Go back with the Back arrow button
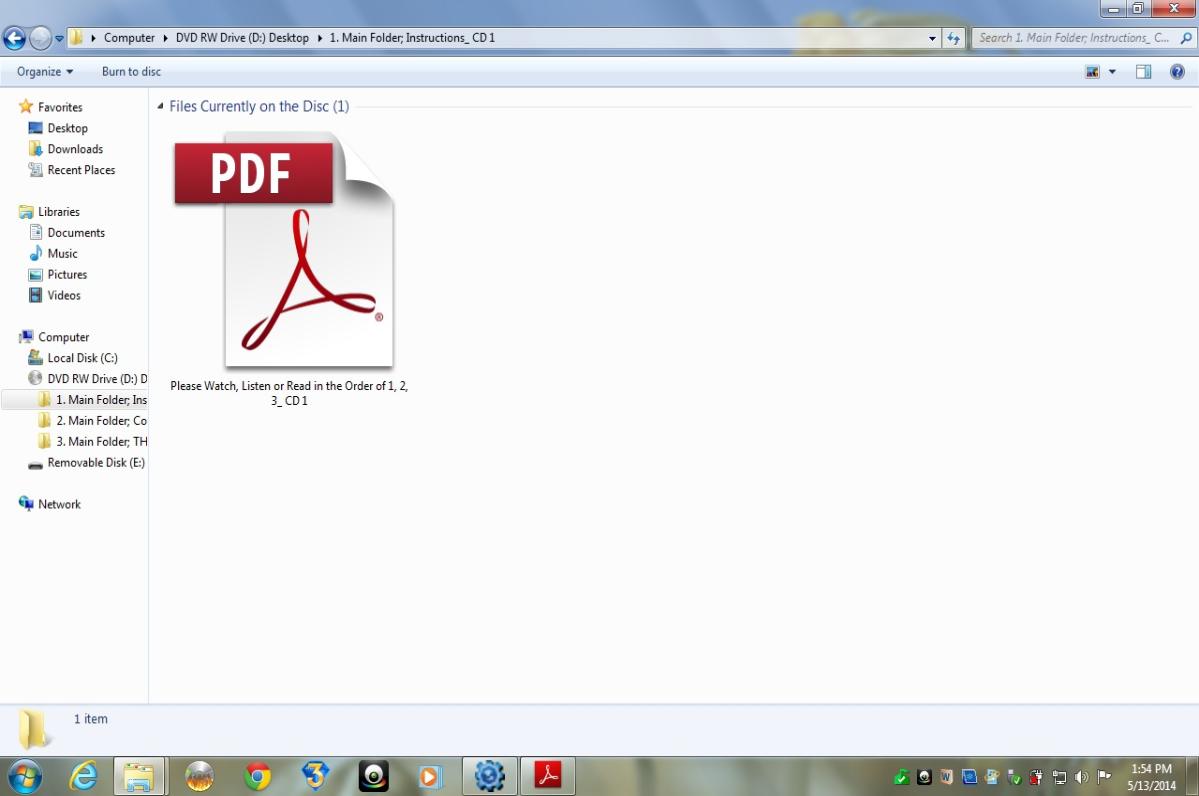 pyautogui.click(x=14, y=37)
